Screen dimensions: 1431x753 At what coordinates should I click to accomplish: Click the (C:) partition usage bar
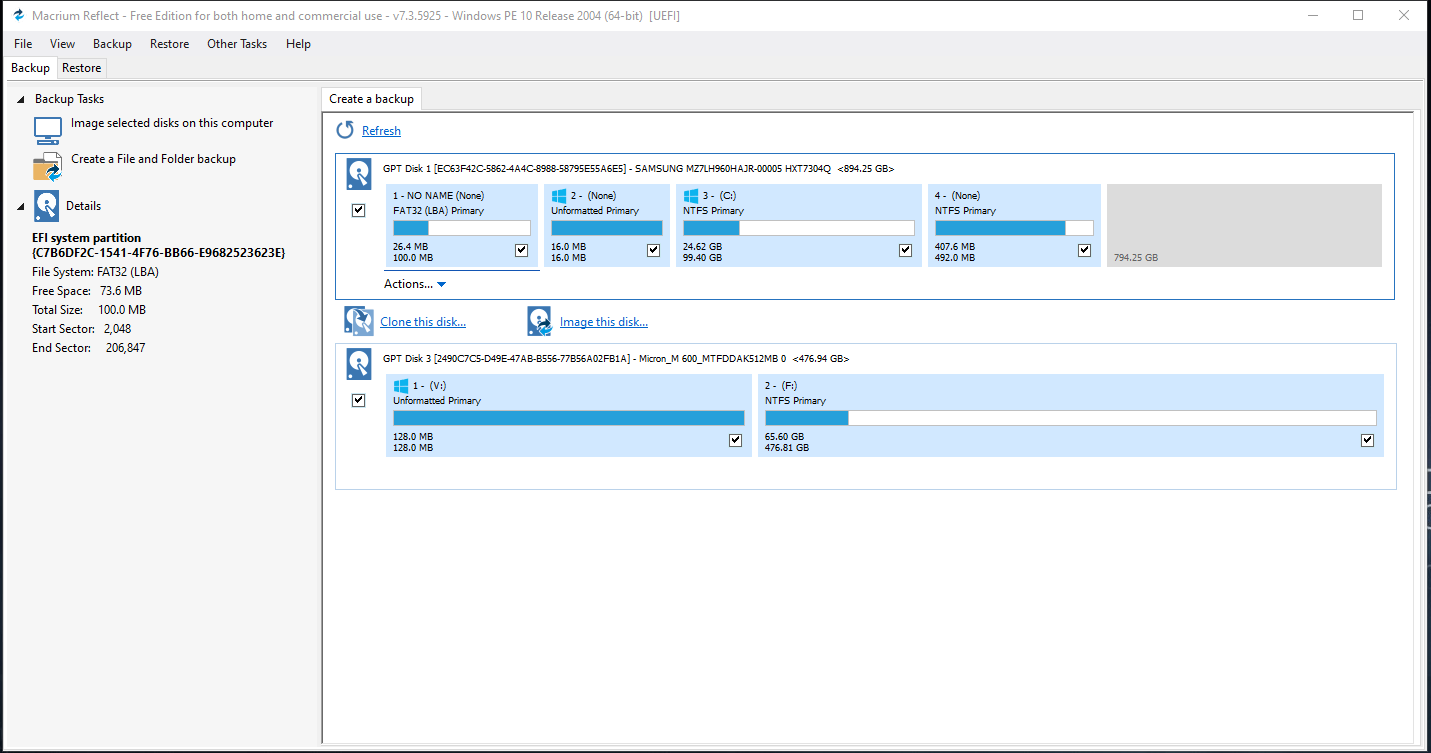coord(798,228)
